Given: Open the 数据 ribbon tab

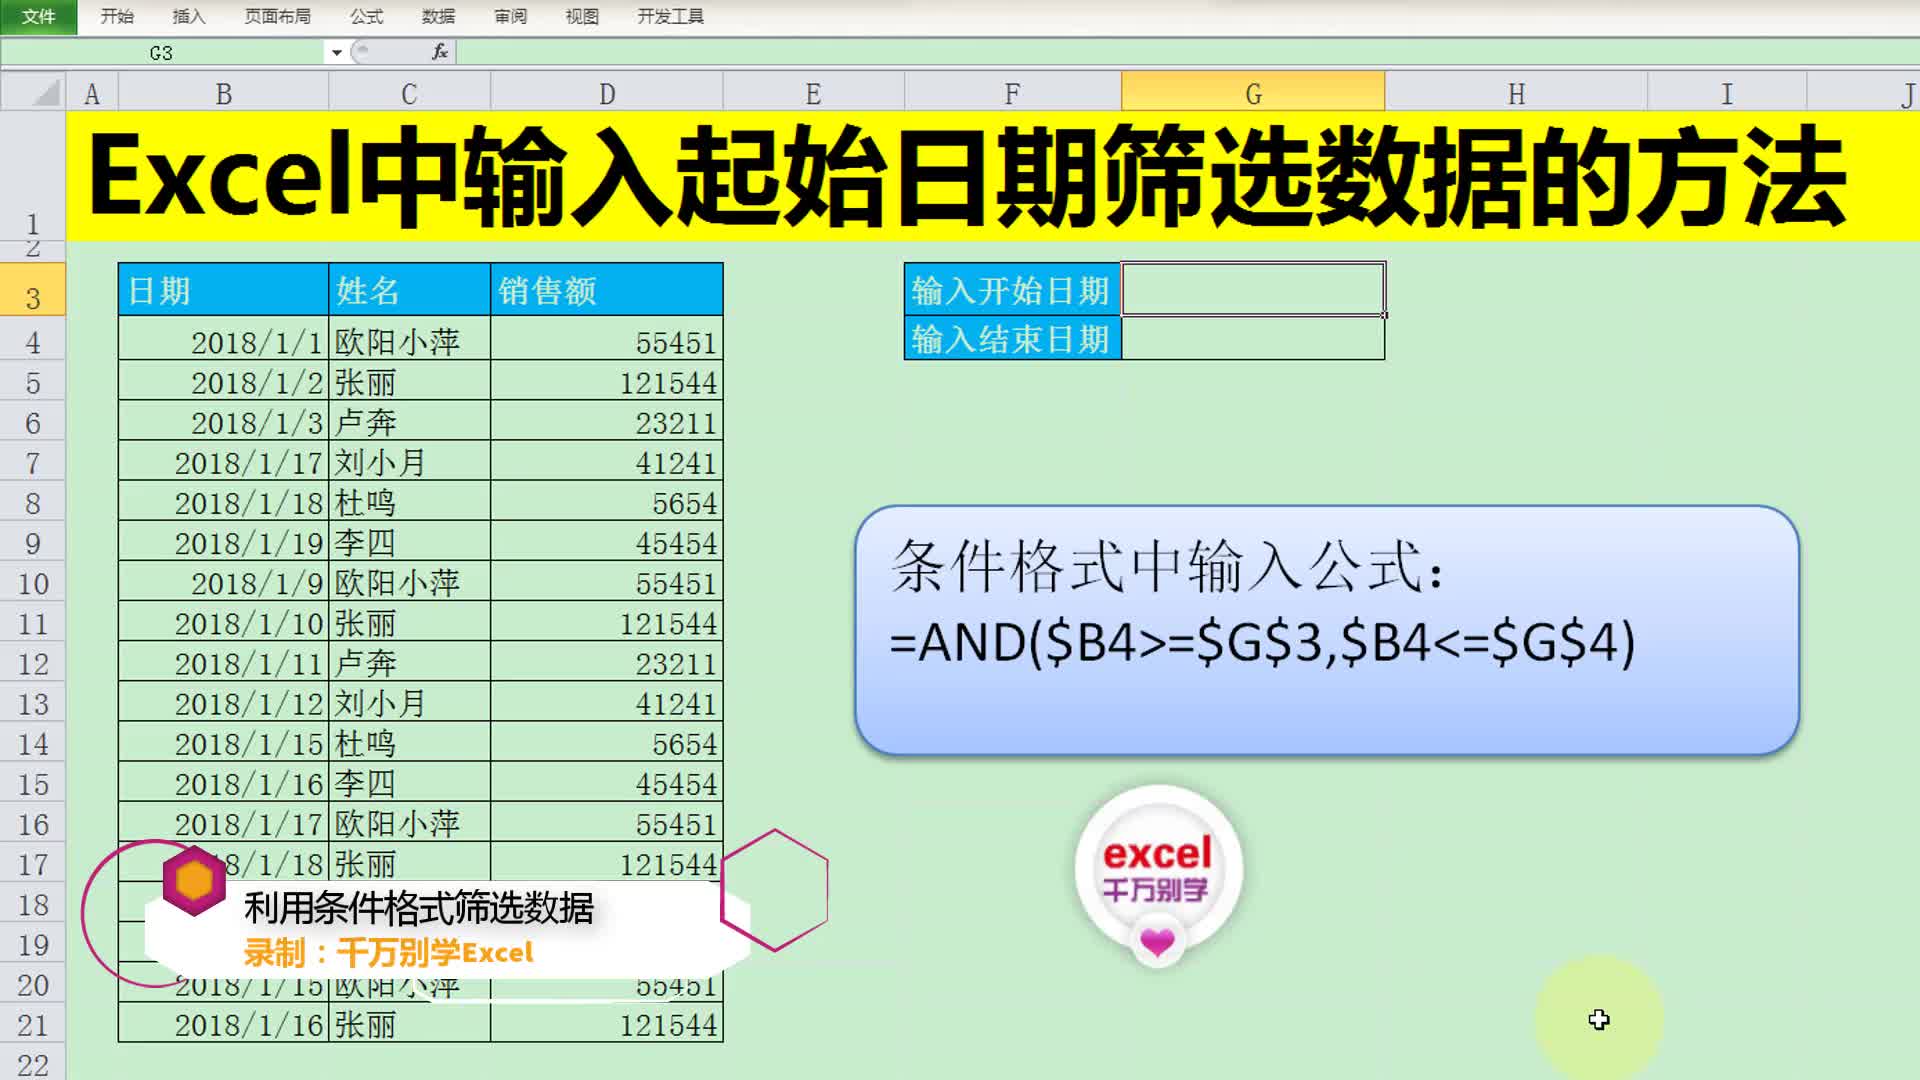Looking at the screenshot, I should (x=438, y=16).
